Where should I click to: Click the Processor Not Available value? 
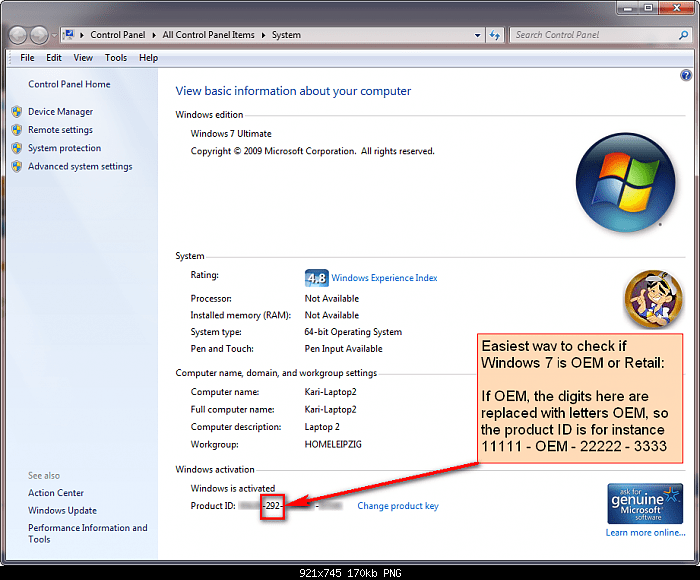tap(332, 299)
